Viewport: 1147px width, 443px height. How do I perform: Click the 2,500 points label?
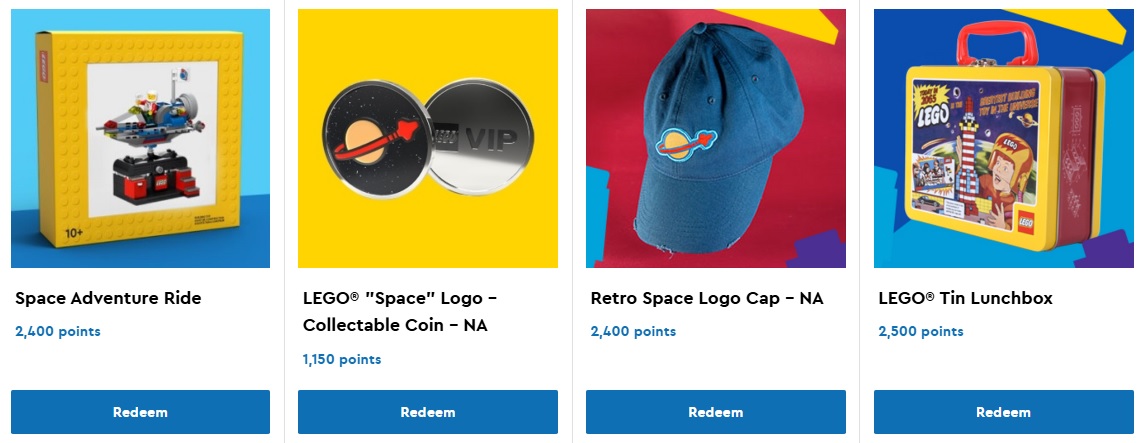tap(921, 331)
